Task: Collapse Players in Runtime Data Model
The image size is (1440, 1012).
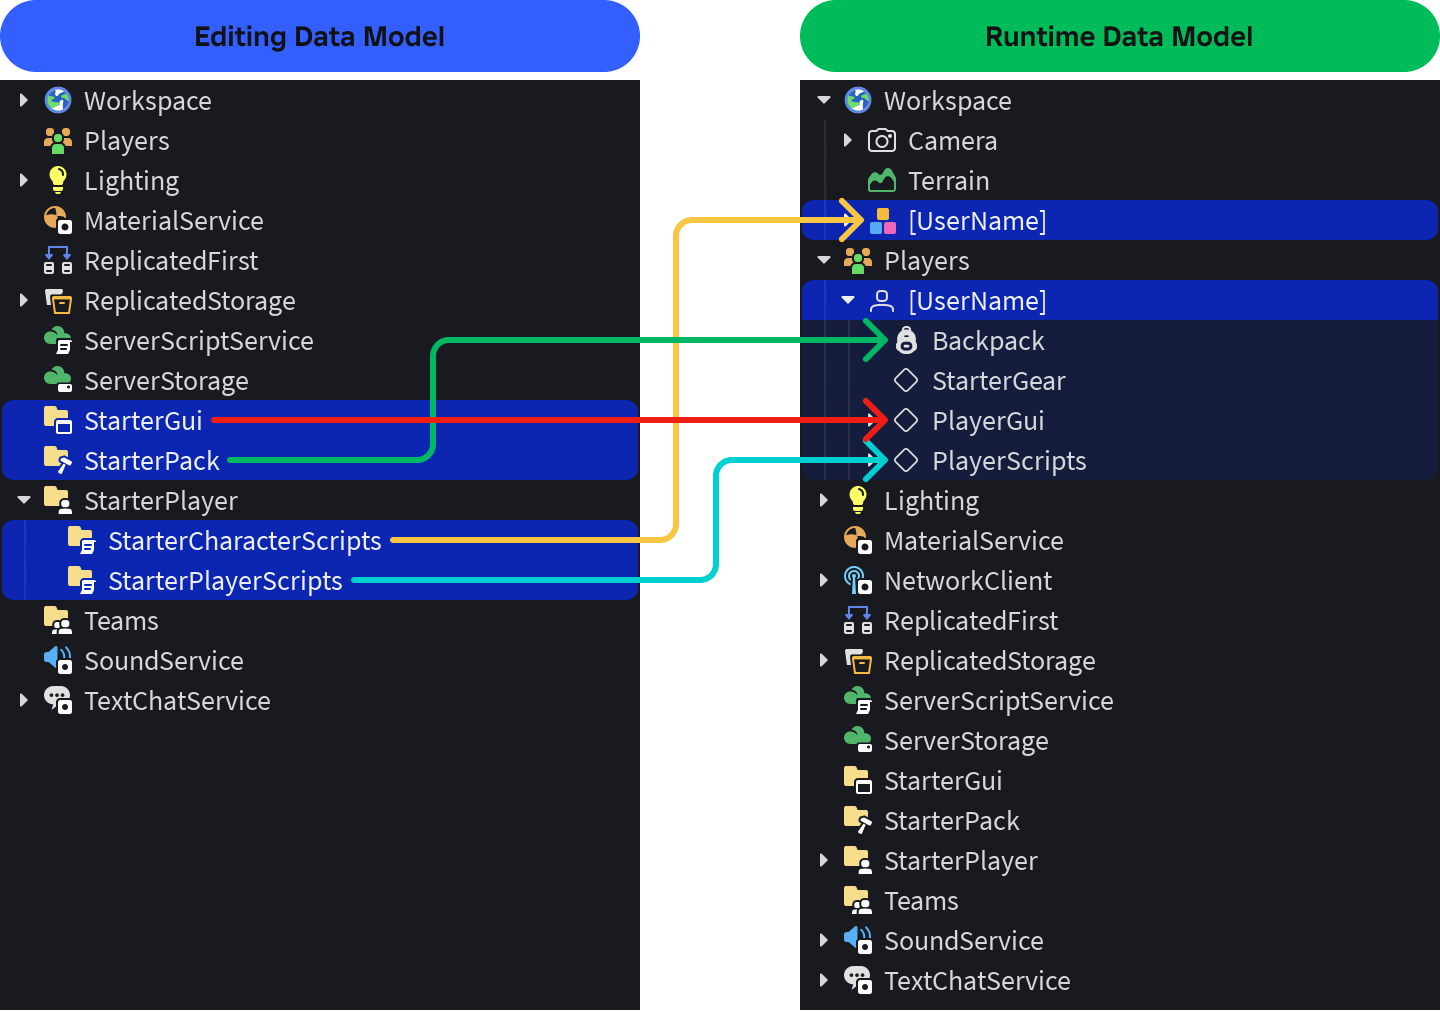Action: 824,260
